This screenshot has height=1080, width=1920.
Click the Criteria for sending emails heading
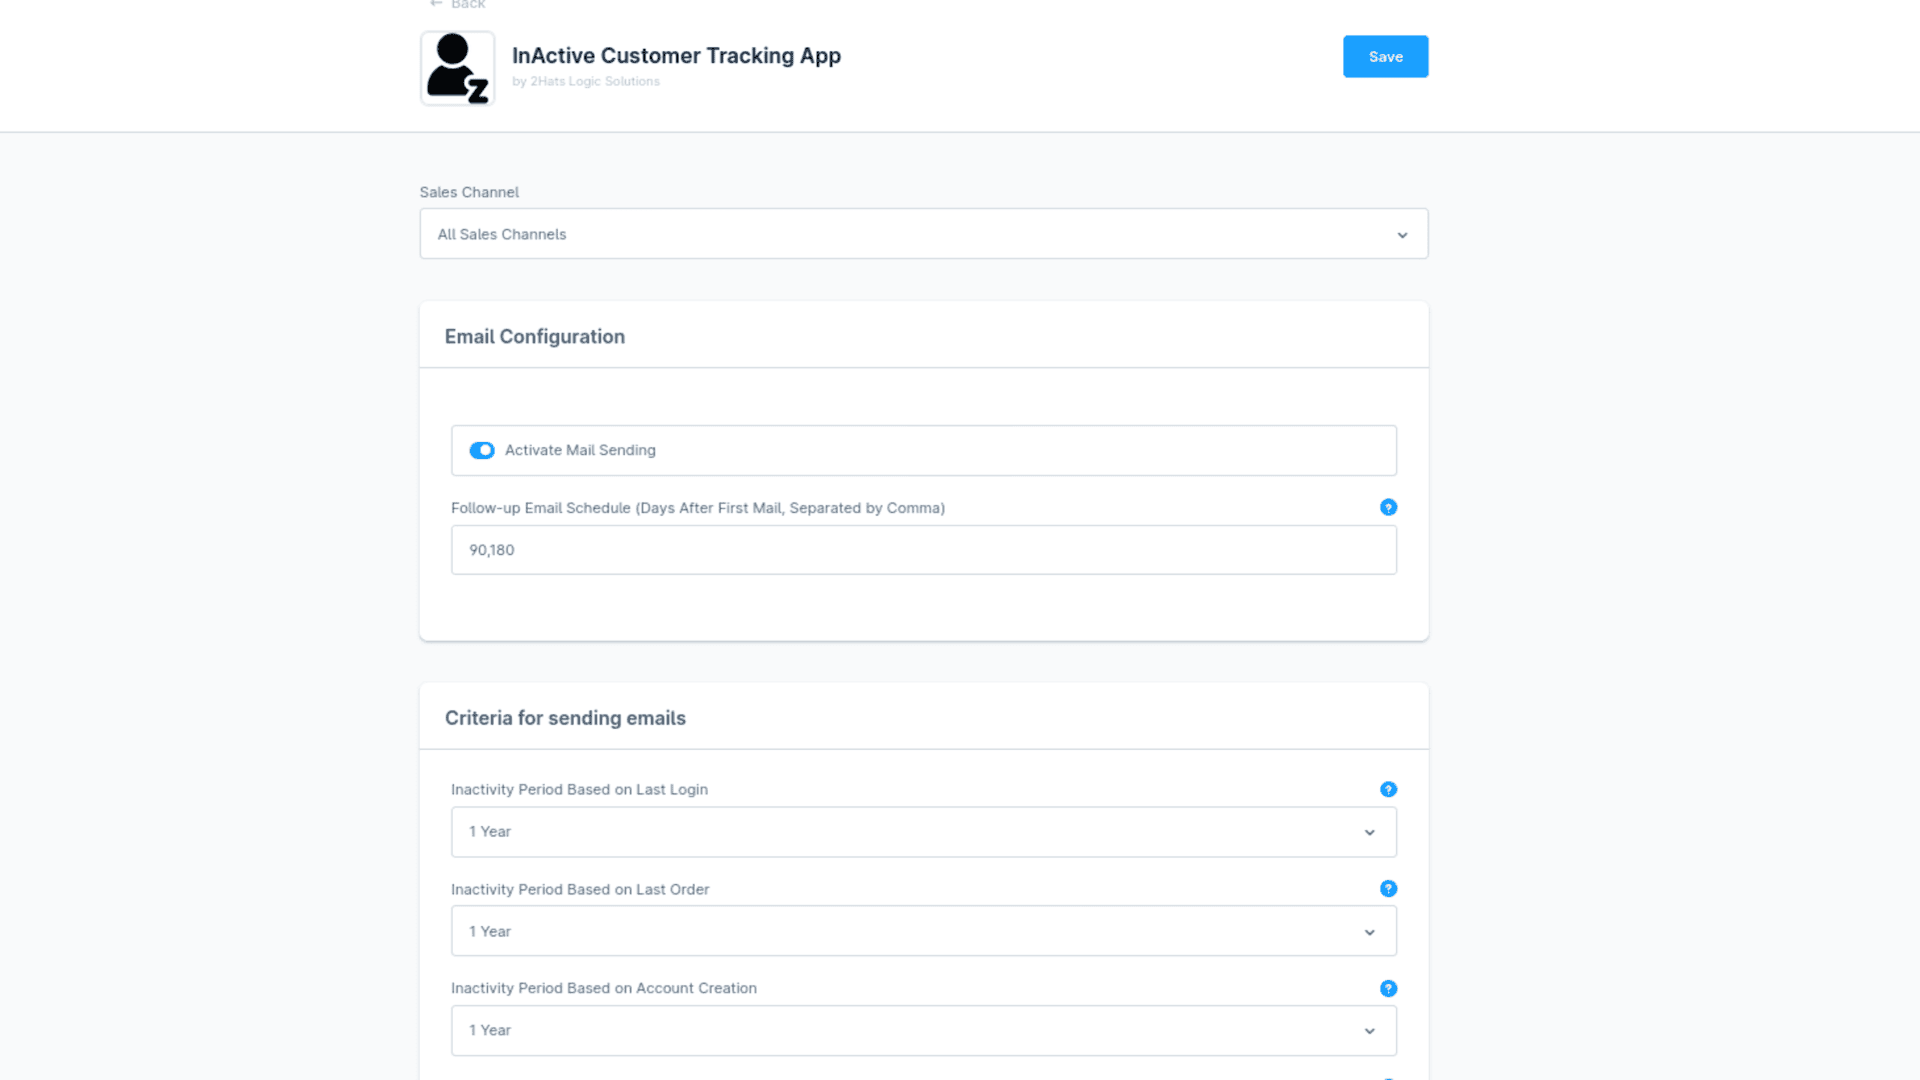click(x=565, y=718)
